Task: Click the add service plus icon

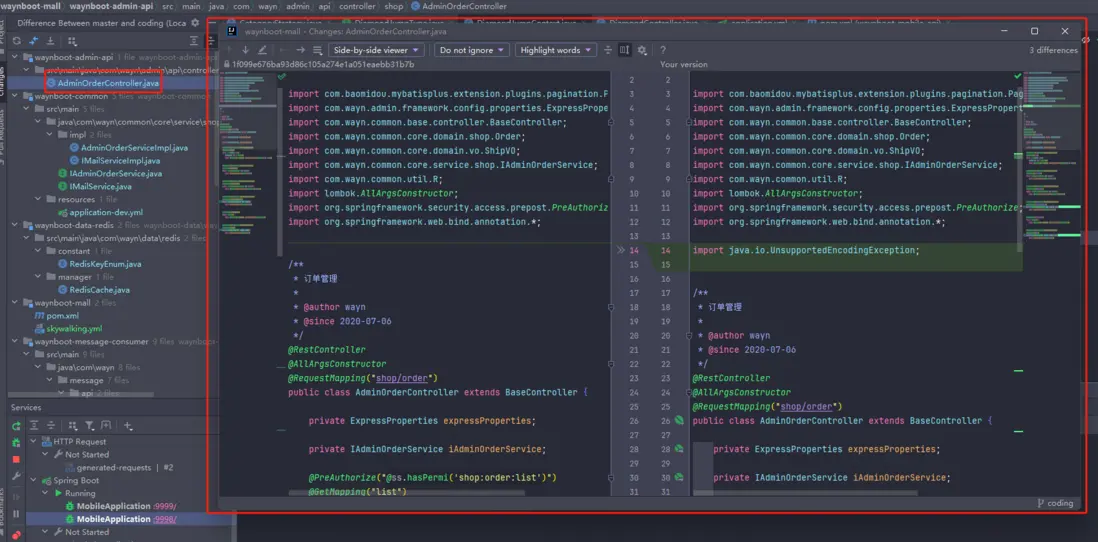Action: (127, 426)
